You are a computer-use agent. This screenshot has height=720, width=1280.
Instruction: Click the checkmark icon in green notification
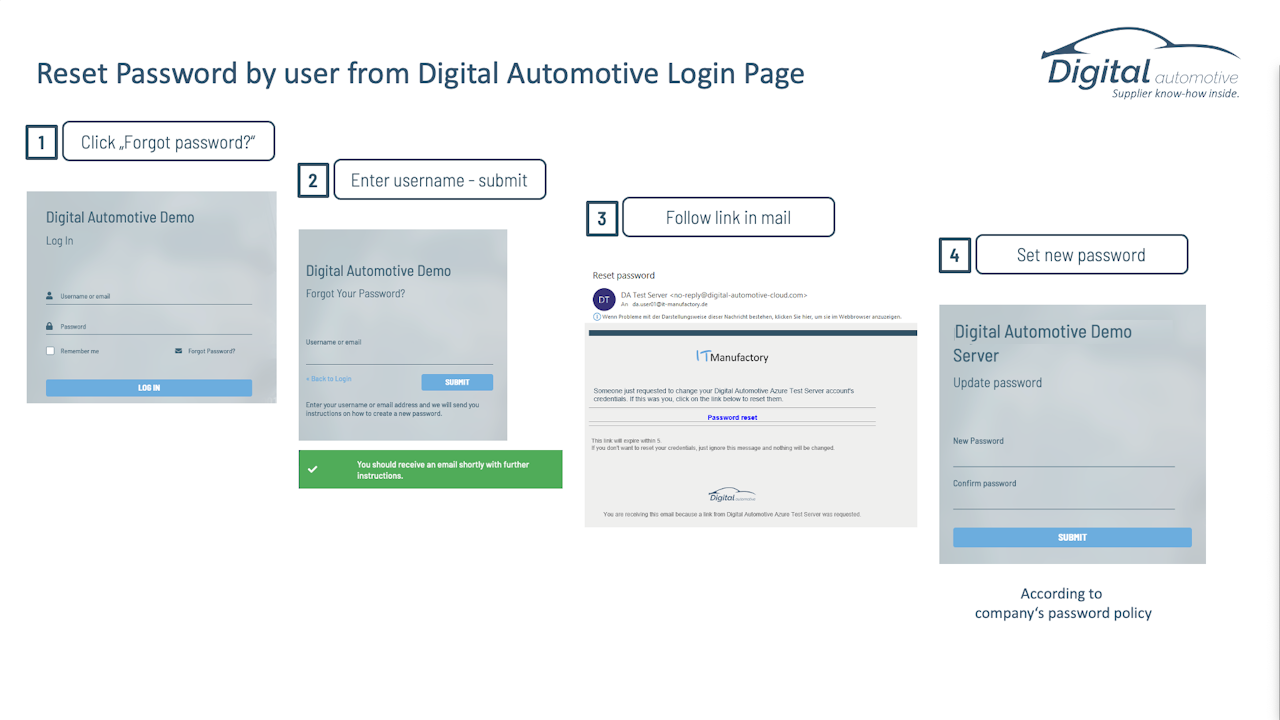coord(313,469)
